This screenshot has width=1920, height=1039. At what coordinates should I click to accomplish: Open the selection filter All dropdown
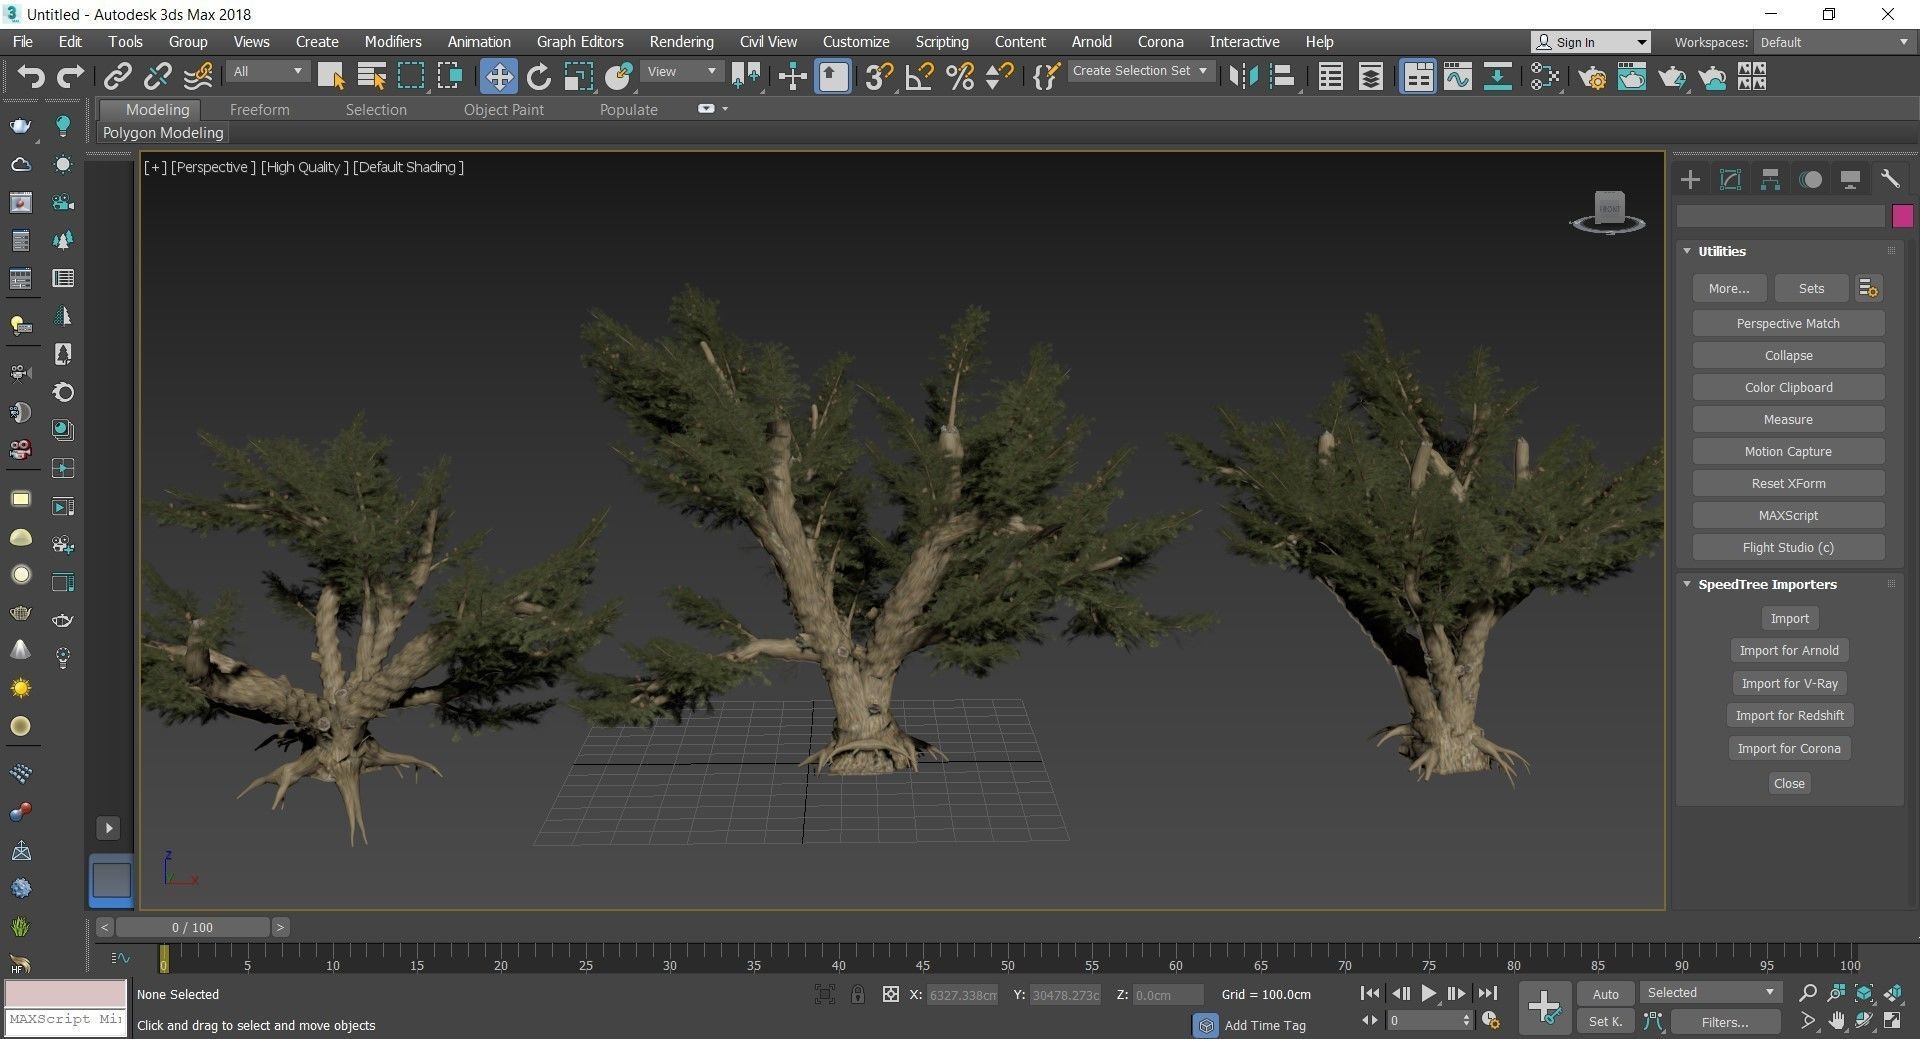(x=267, y=71)
